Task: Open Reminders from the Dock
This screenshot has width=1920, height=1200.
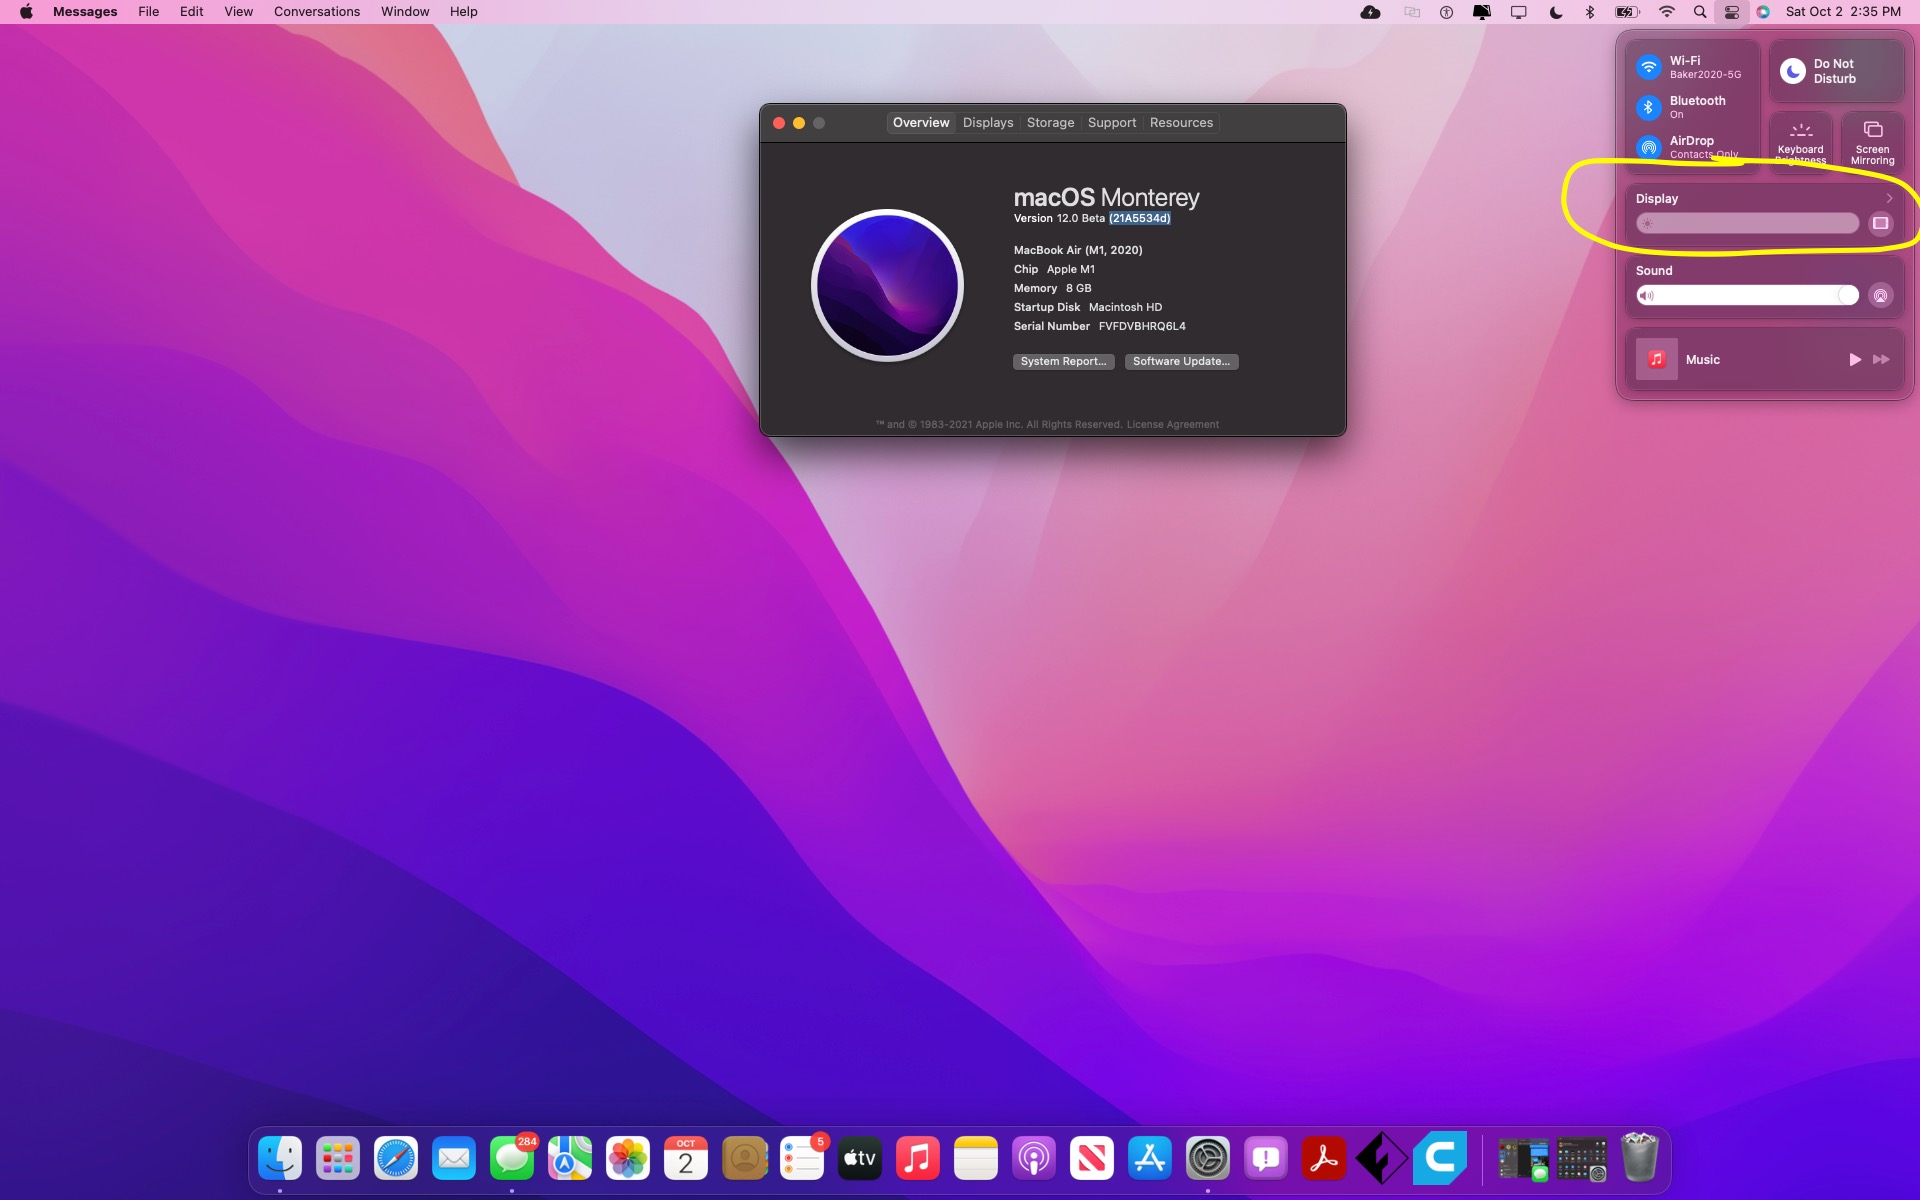Action: pos(802,1158)
